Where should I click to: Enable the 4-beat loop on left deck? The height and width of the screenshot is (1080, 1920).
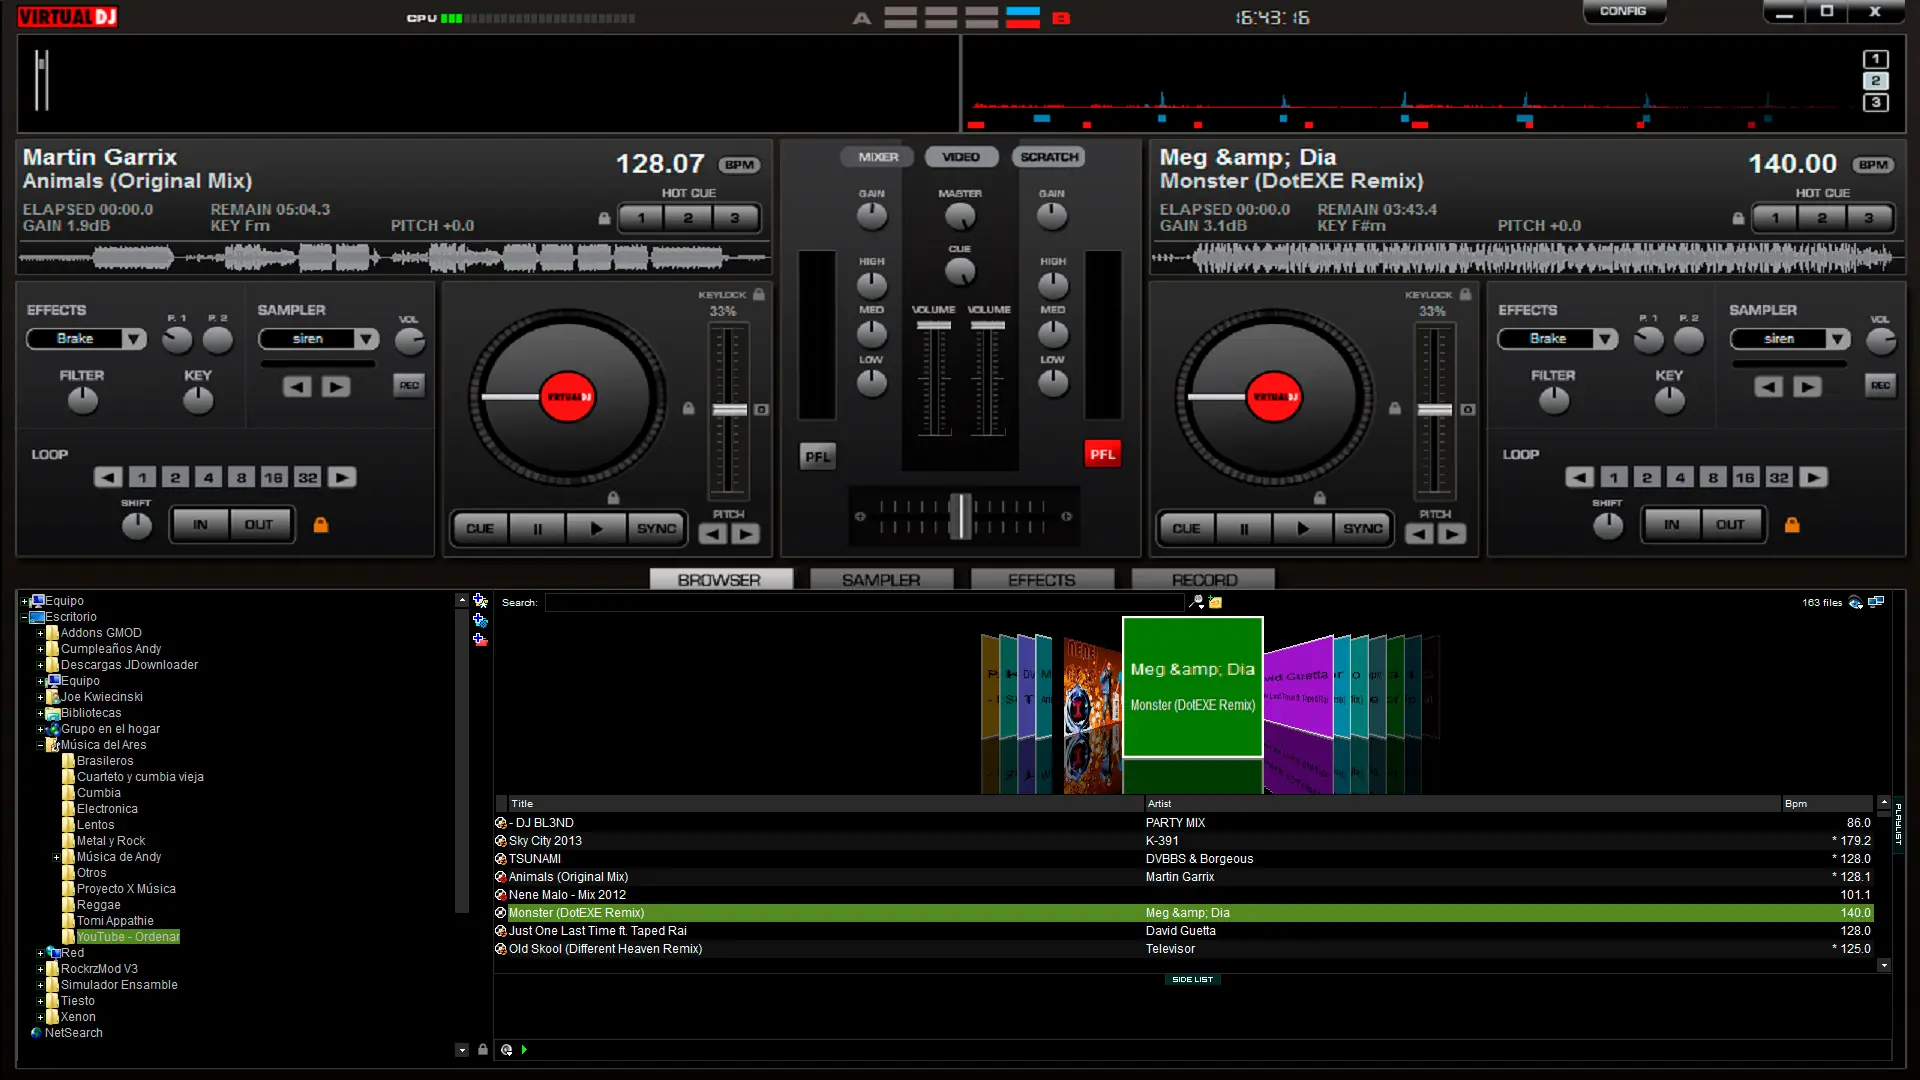click(x=208, y=477)
